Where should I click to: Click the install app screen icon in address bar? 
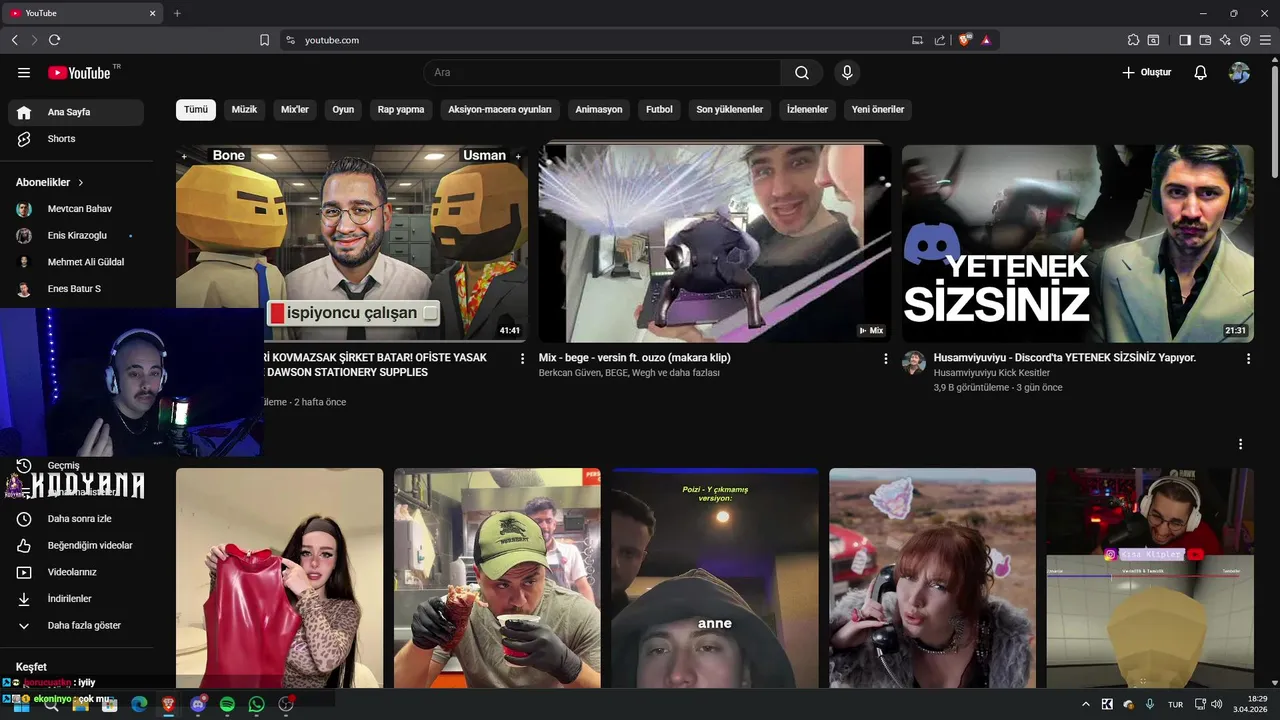(918, 40)
